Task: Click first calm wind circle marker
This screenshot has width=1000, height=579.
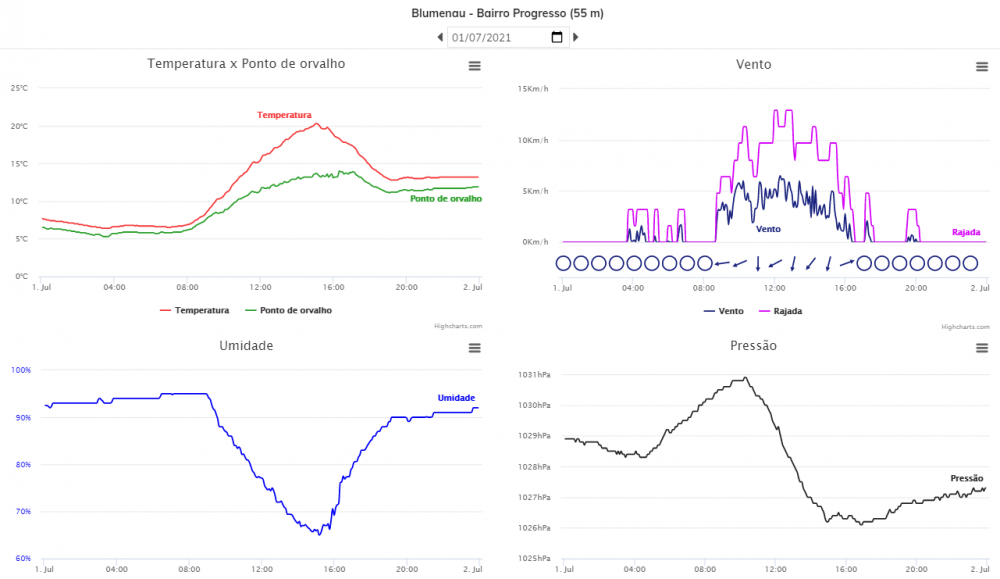Action: 563,263
